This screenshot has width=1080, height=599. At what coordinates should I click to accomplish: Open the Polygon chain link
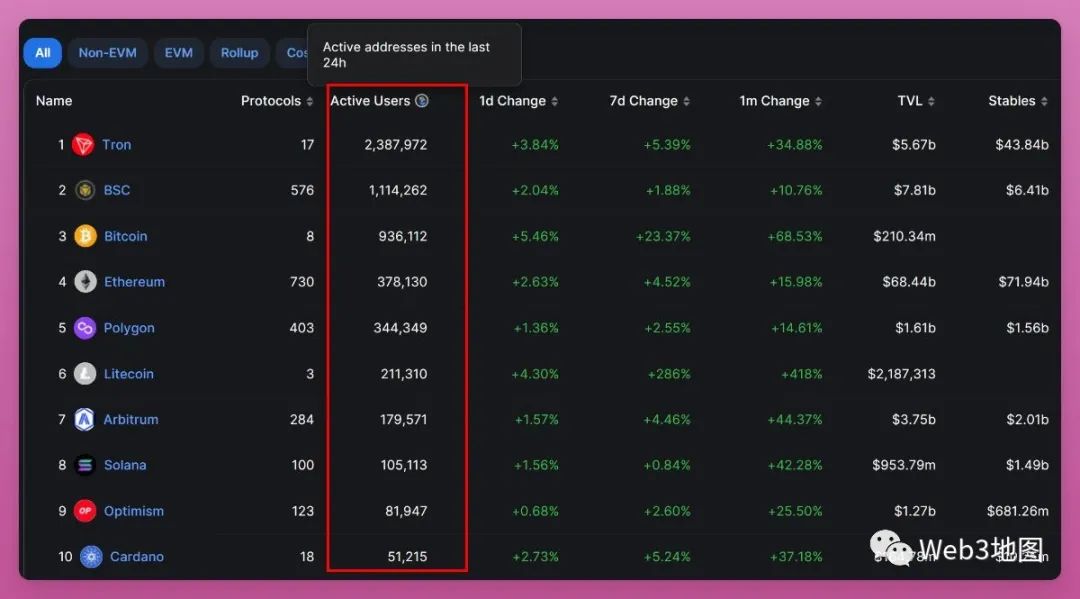[x=129, y=328]
